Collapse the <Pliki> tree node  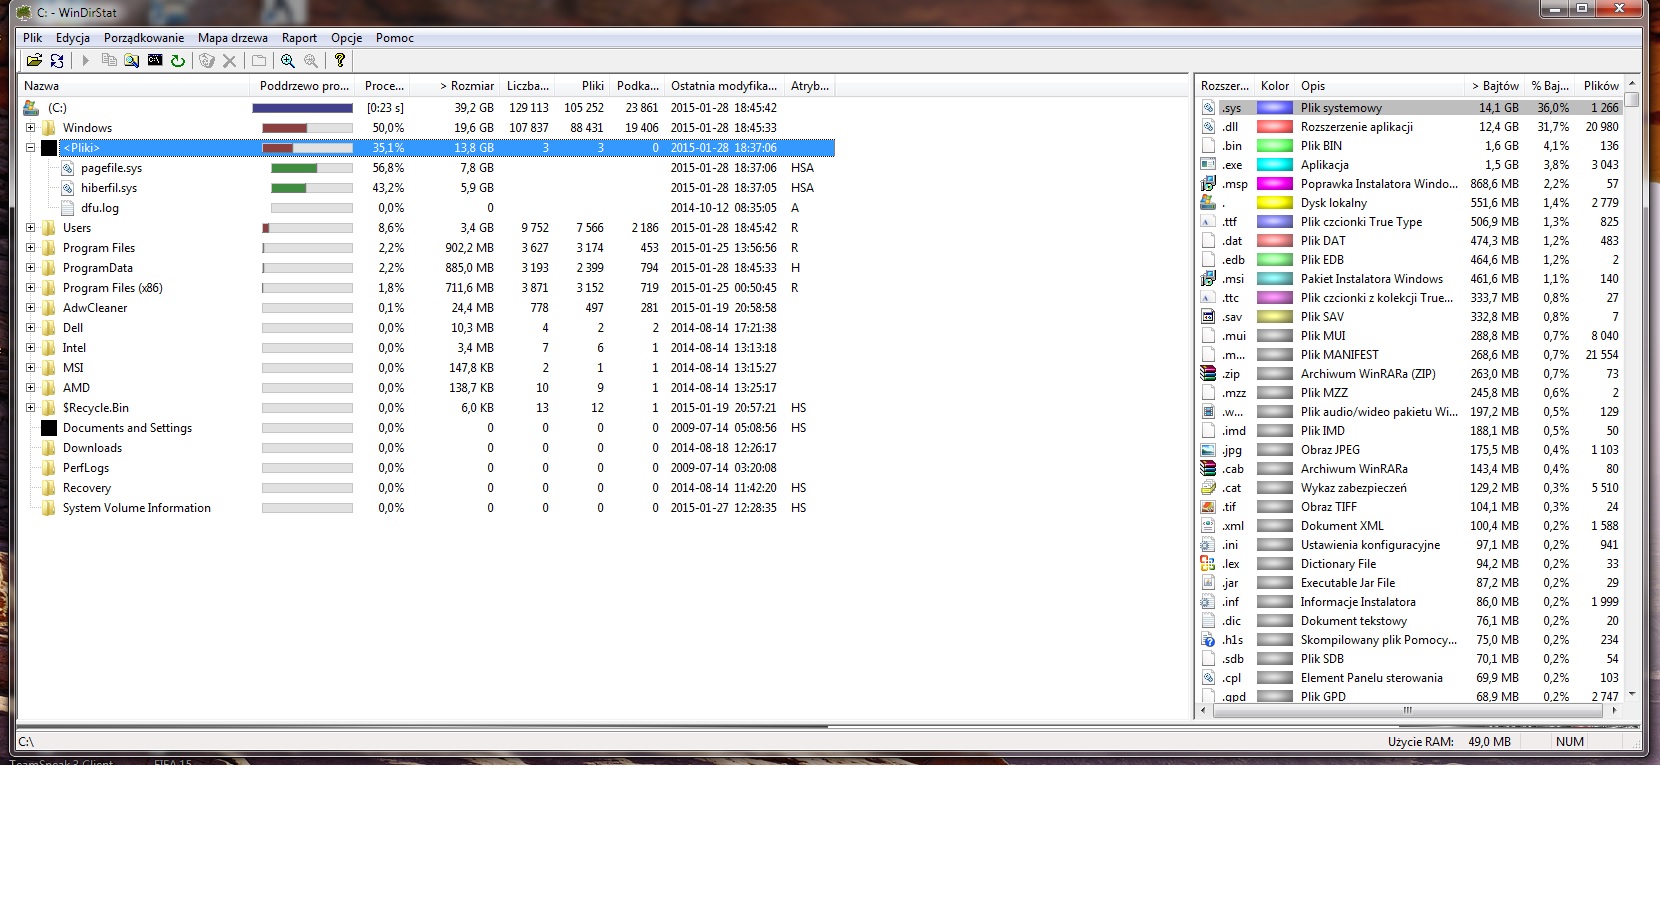pos(30,148)
